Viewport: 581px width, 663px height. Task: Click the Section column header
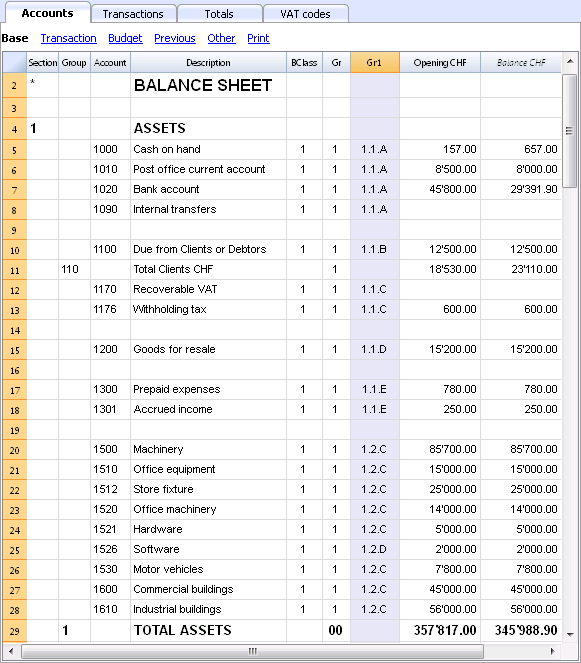[43, 63]
